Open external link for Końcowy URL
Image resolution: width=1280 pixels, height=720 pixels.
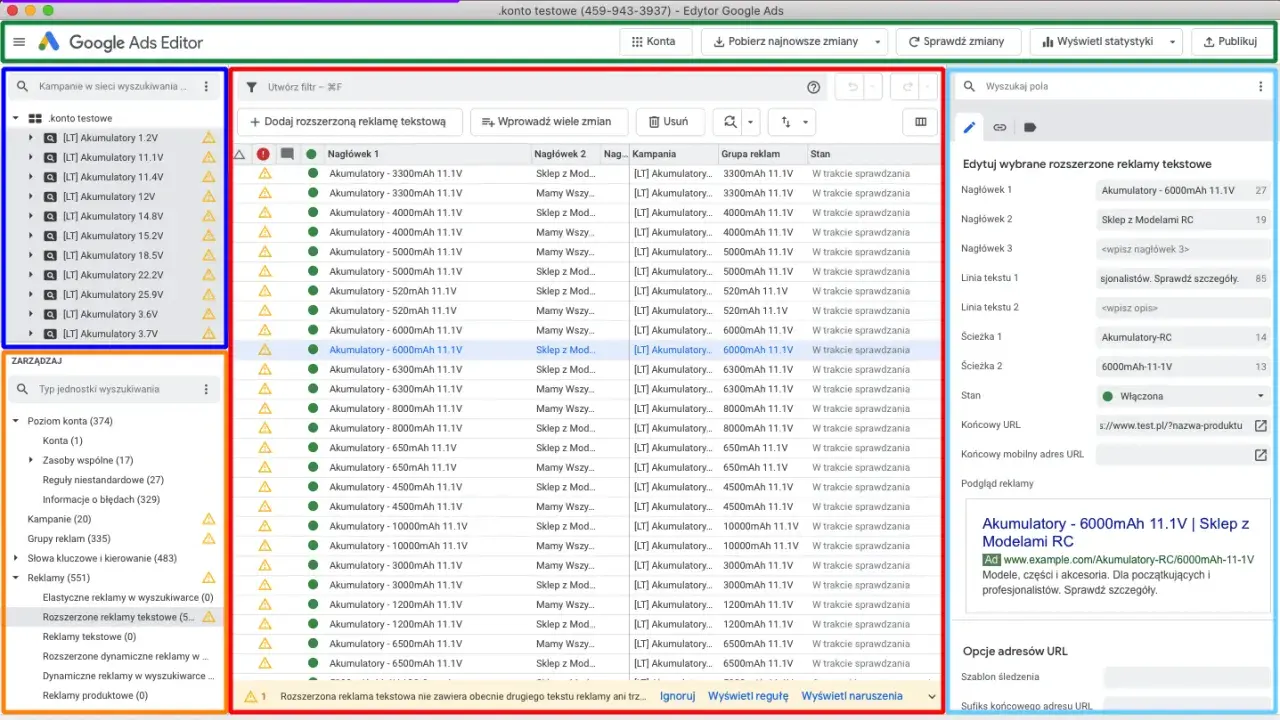(1261, 426)
